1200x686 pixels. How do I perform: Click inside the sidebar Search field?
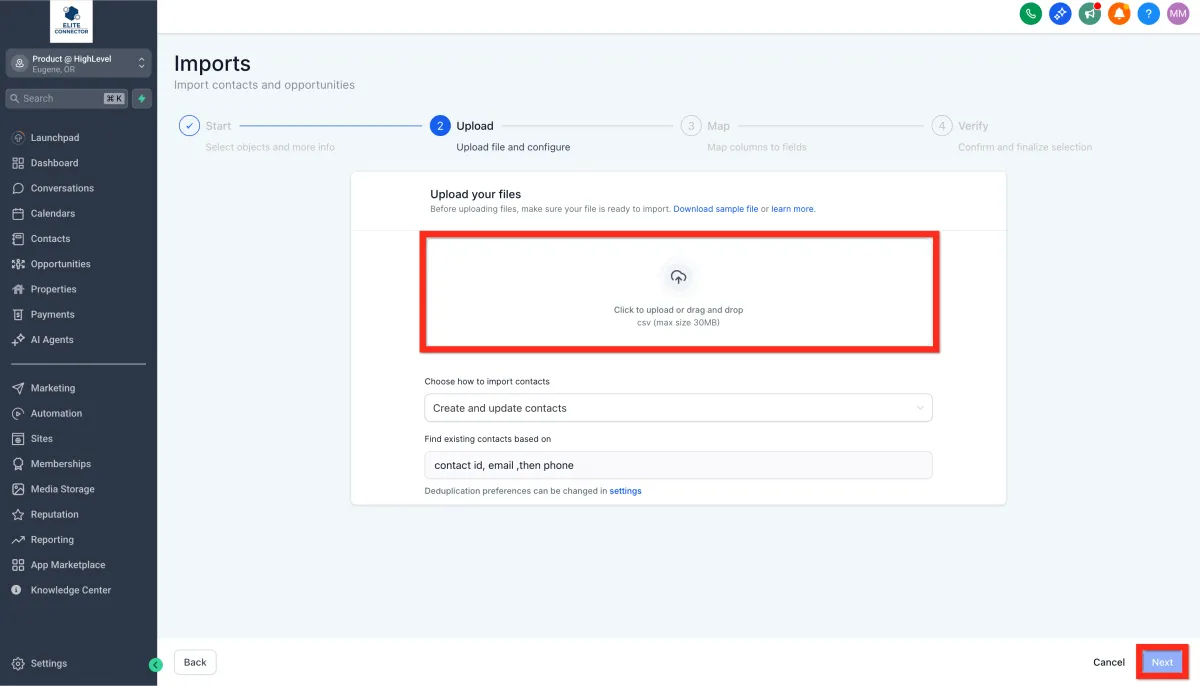[x=66, y=98]
